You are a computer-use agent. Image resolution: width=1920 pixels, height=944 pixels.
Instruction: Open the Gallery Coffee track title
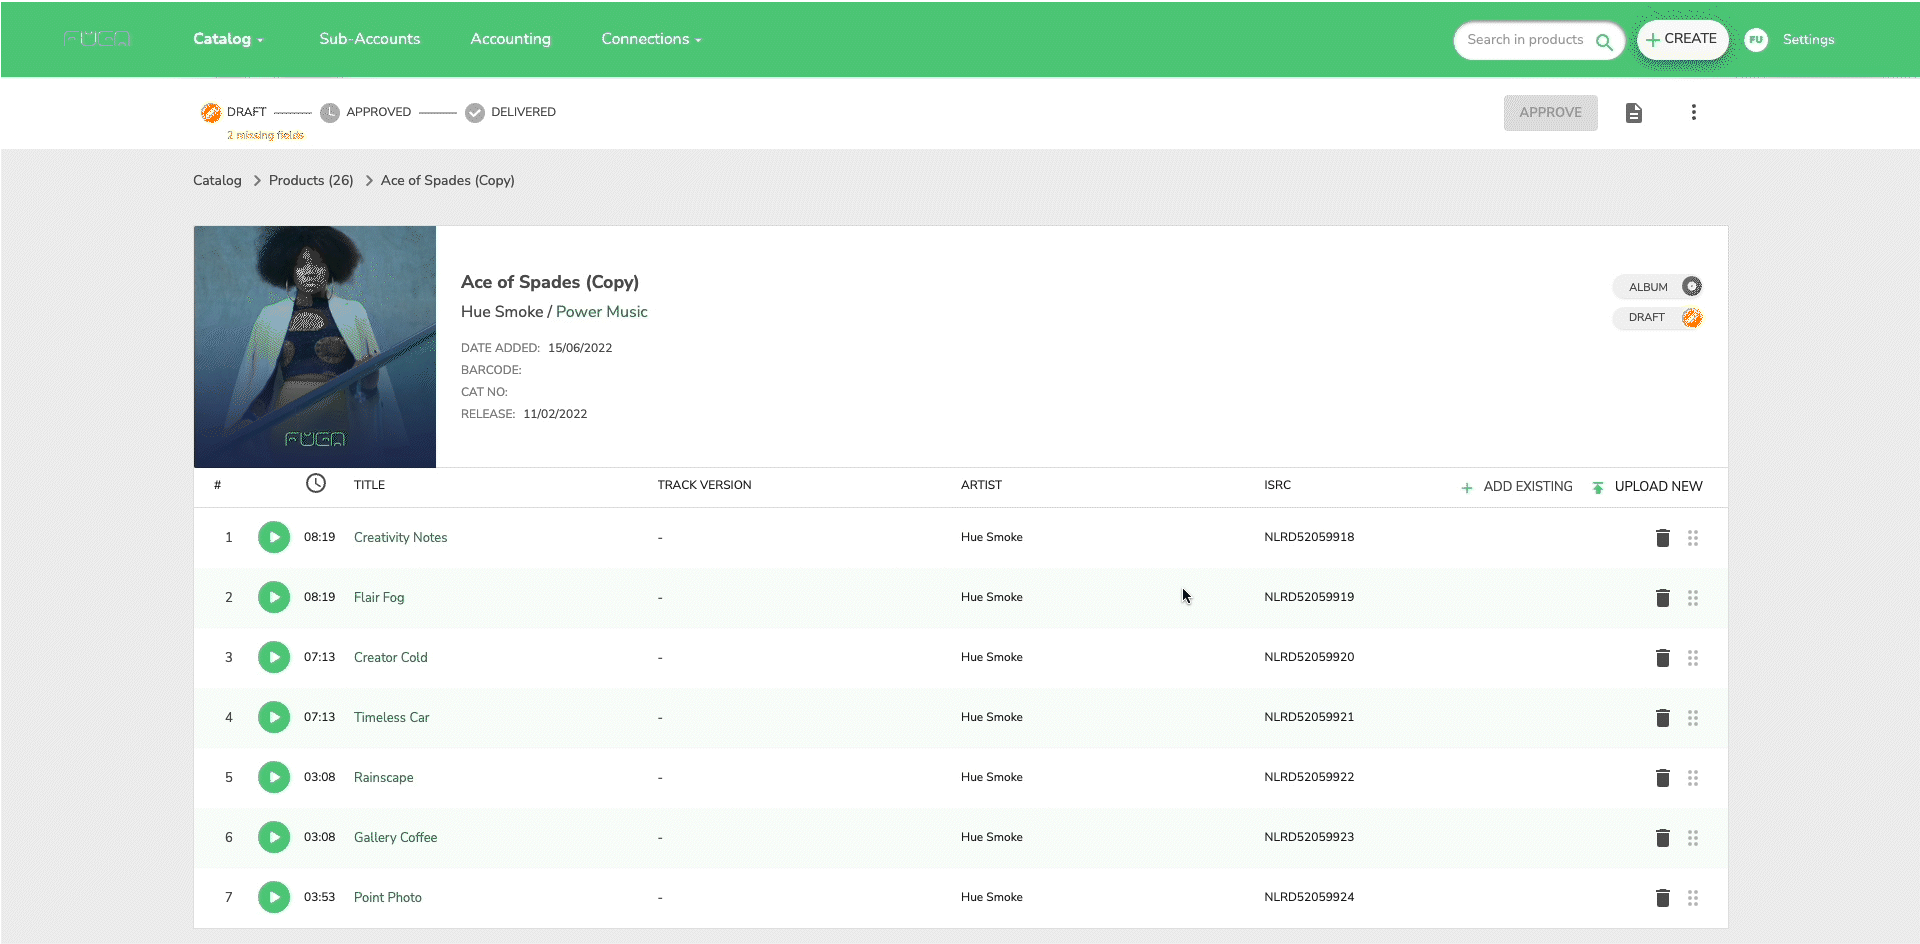point(396,837)
